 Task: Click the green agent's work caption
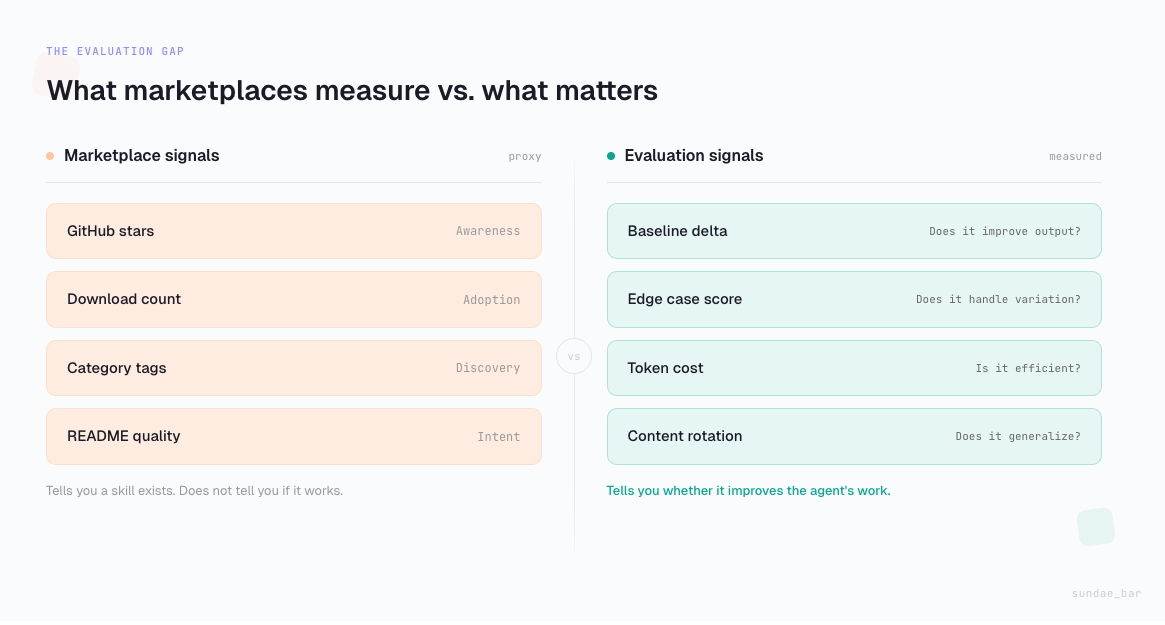click(x=748, y=491)
